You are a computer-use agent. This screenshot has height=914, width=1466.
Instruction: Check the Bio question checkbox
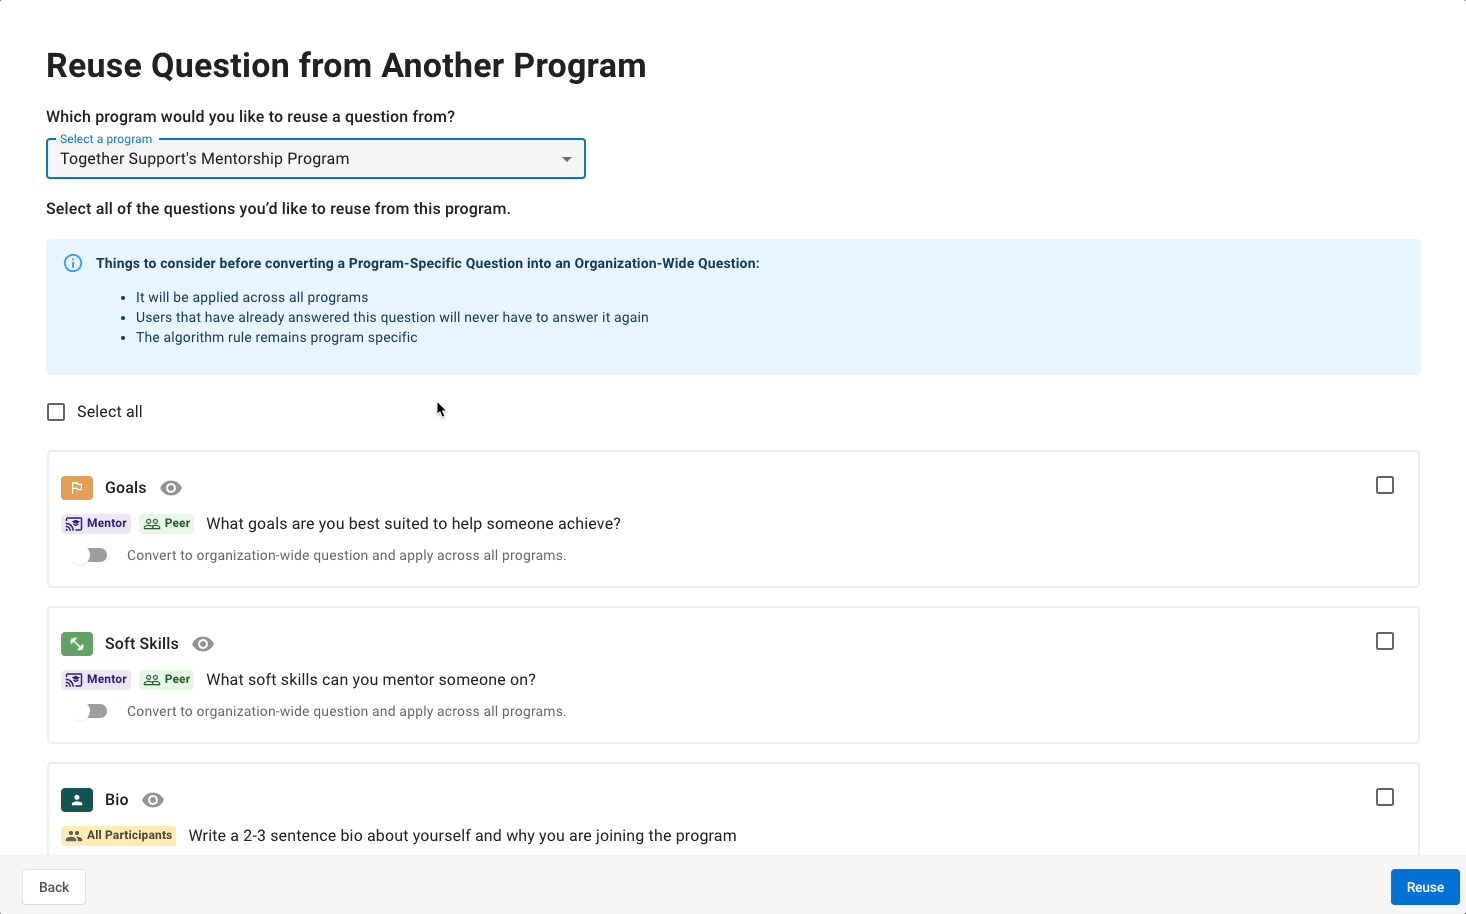coord(1385,797)
